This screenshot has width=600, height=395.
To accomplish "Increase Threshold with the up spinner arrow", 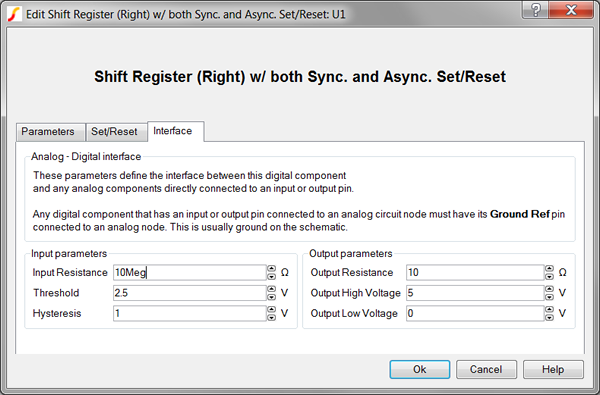I will pos(271,289).
